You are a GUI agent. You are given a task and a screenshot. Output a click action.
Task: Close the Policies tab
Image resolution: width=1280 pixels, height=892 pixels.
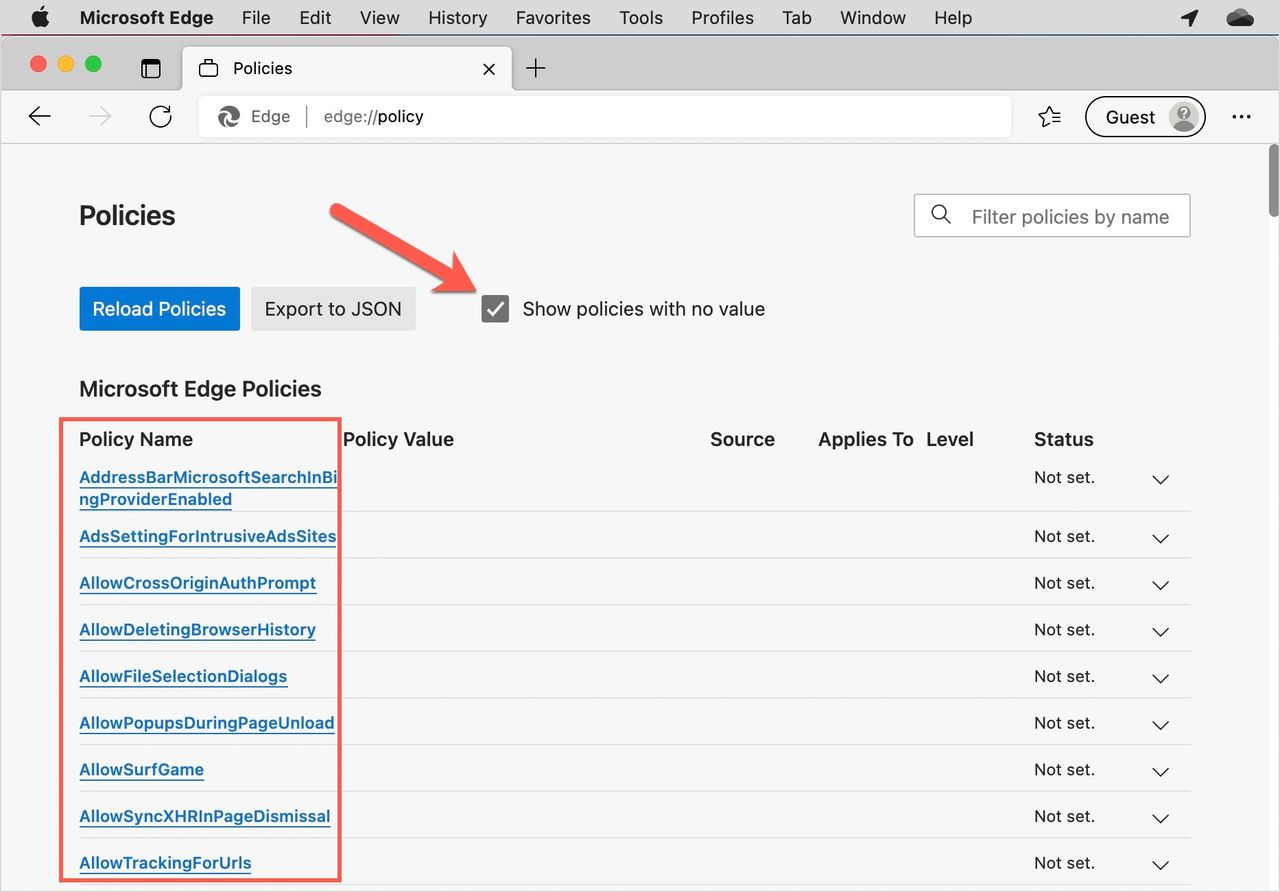[x=489, y=69]
